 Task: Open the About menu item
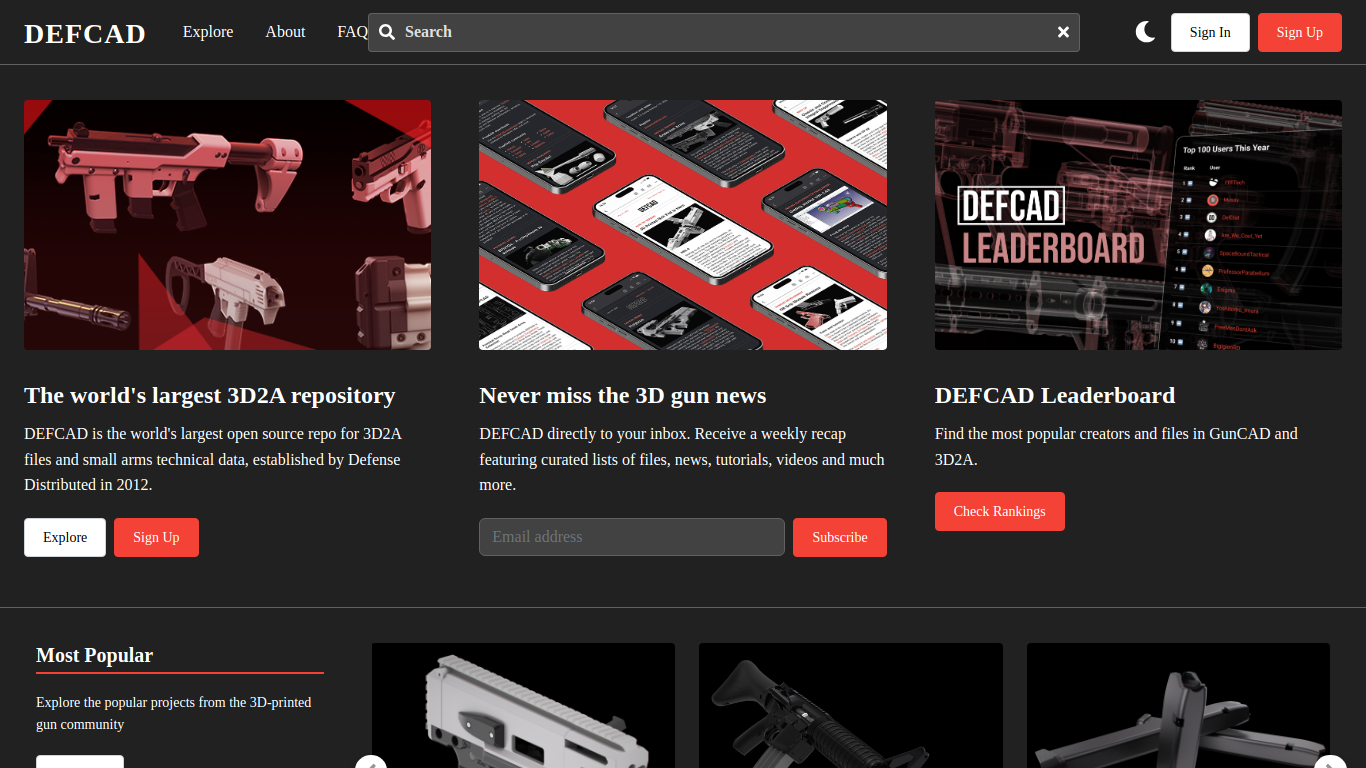click(x=285, y=32)
